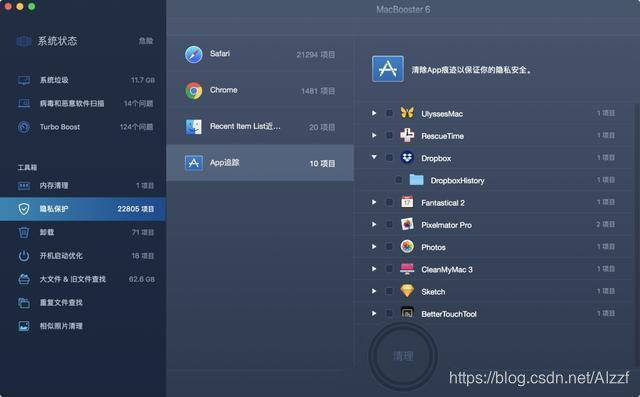Expand the CleanMyMac 3 row

374,268
